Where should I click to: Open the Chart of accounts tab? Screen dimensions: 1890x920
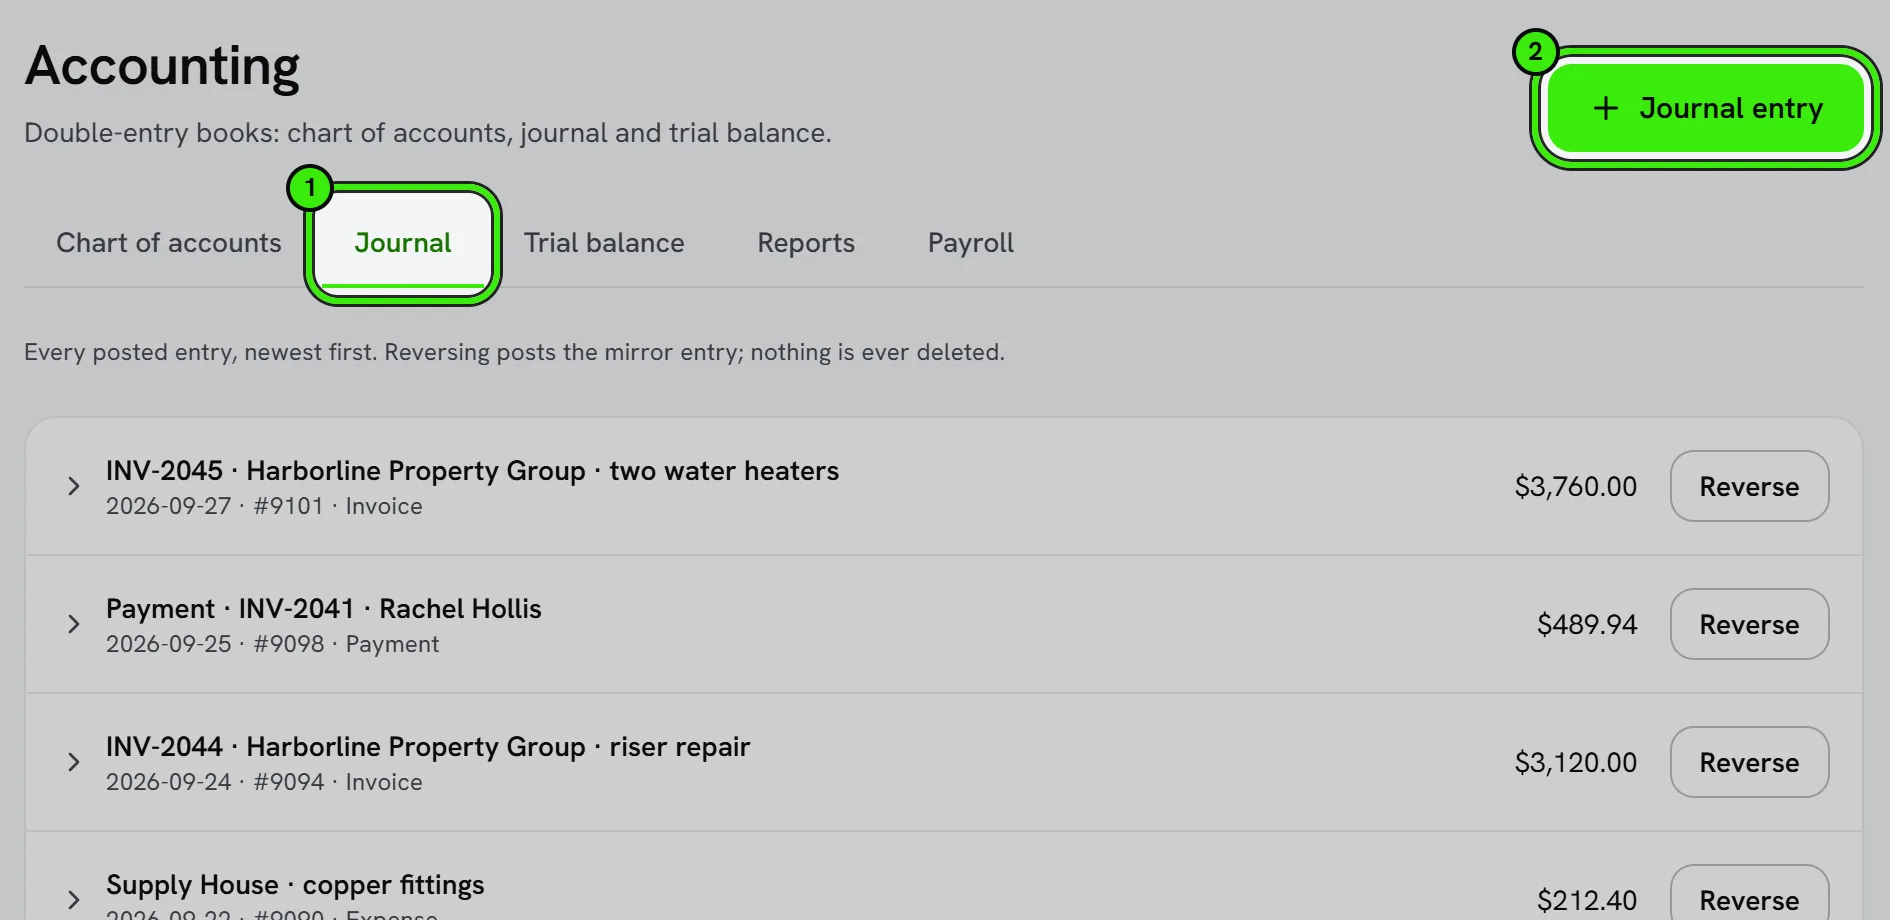tap(169, 243)
